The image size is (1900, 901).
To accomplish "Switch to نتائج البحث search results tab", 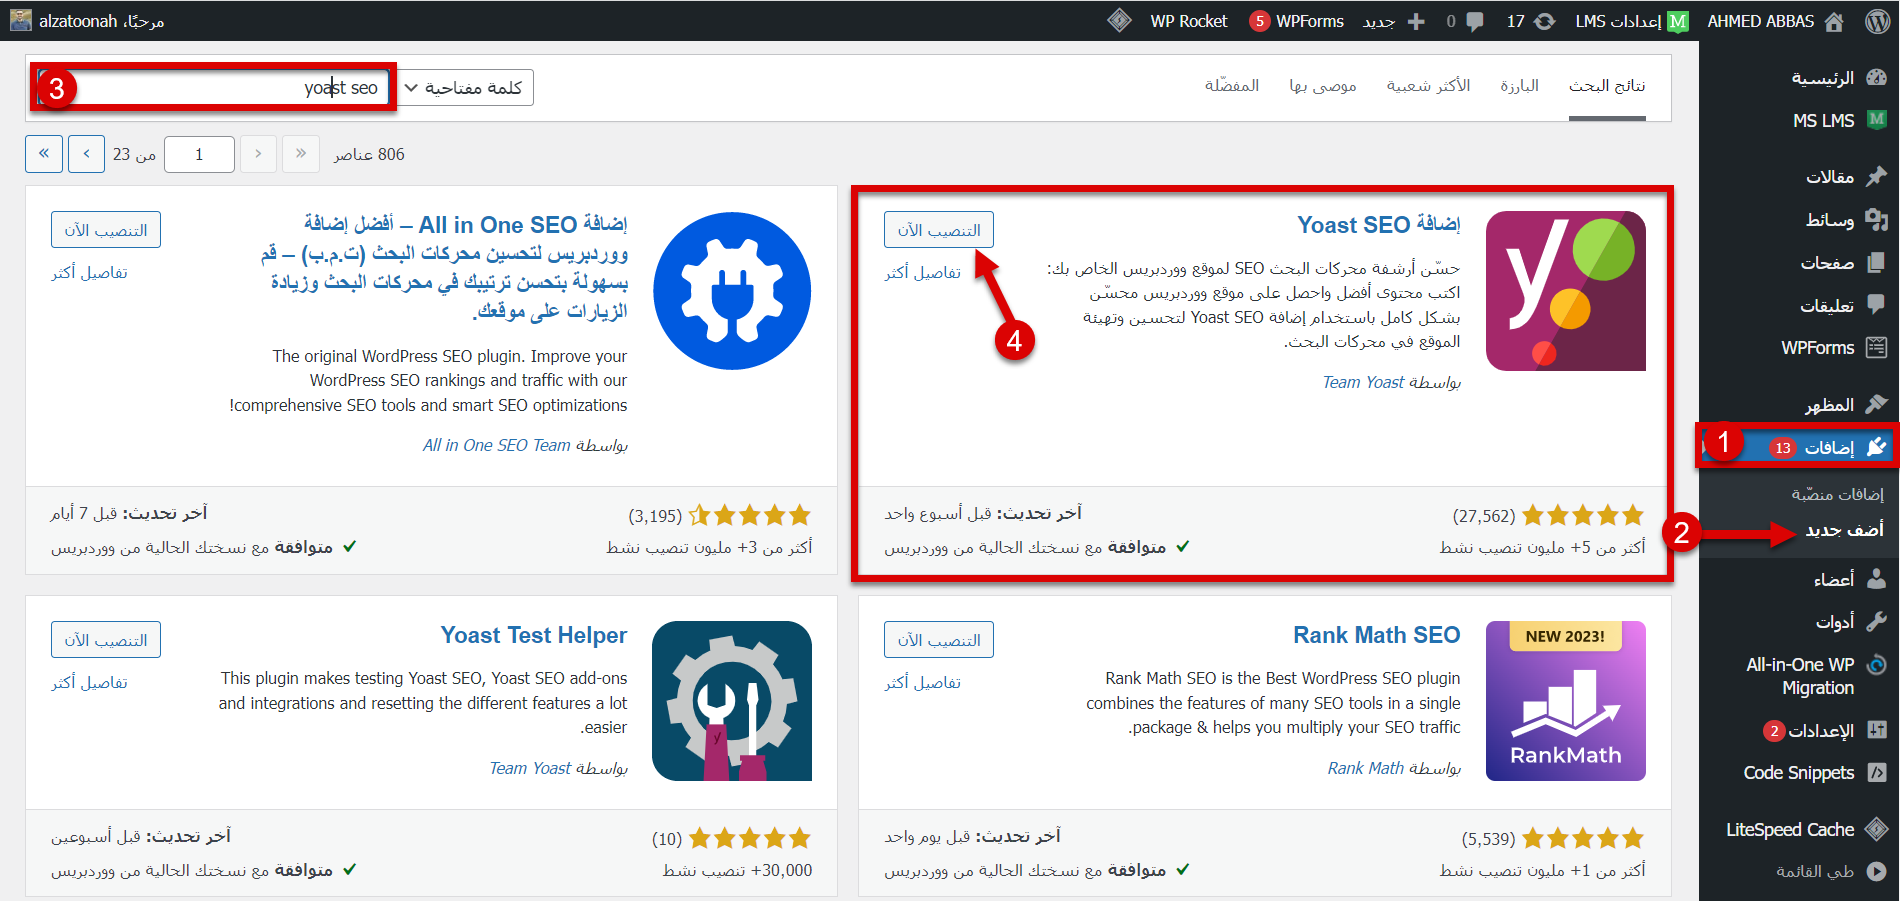I will 1607,86.
